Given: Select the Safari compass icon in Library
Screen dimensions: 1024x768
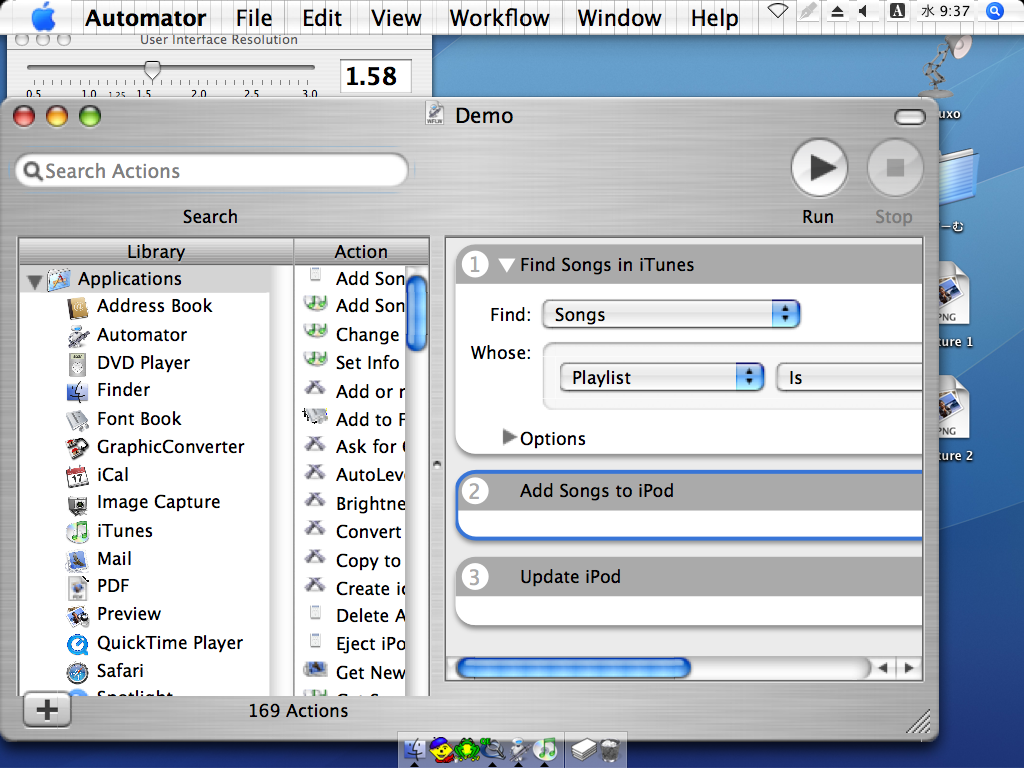Looking at the screenshot, I should (x=78, y=671).
